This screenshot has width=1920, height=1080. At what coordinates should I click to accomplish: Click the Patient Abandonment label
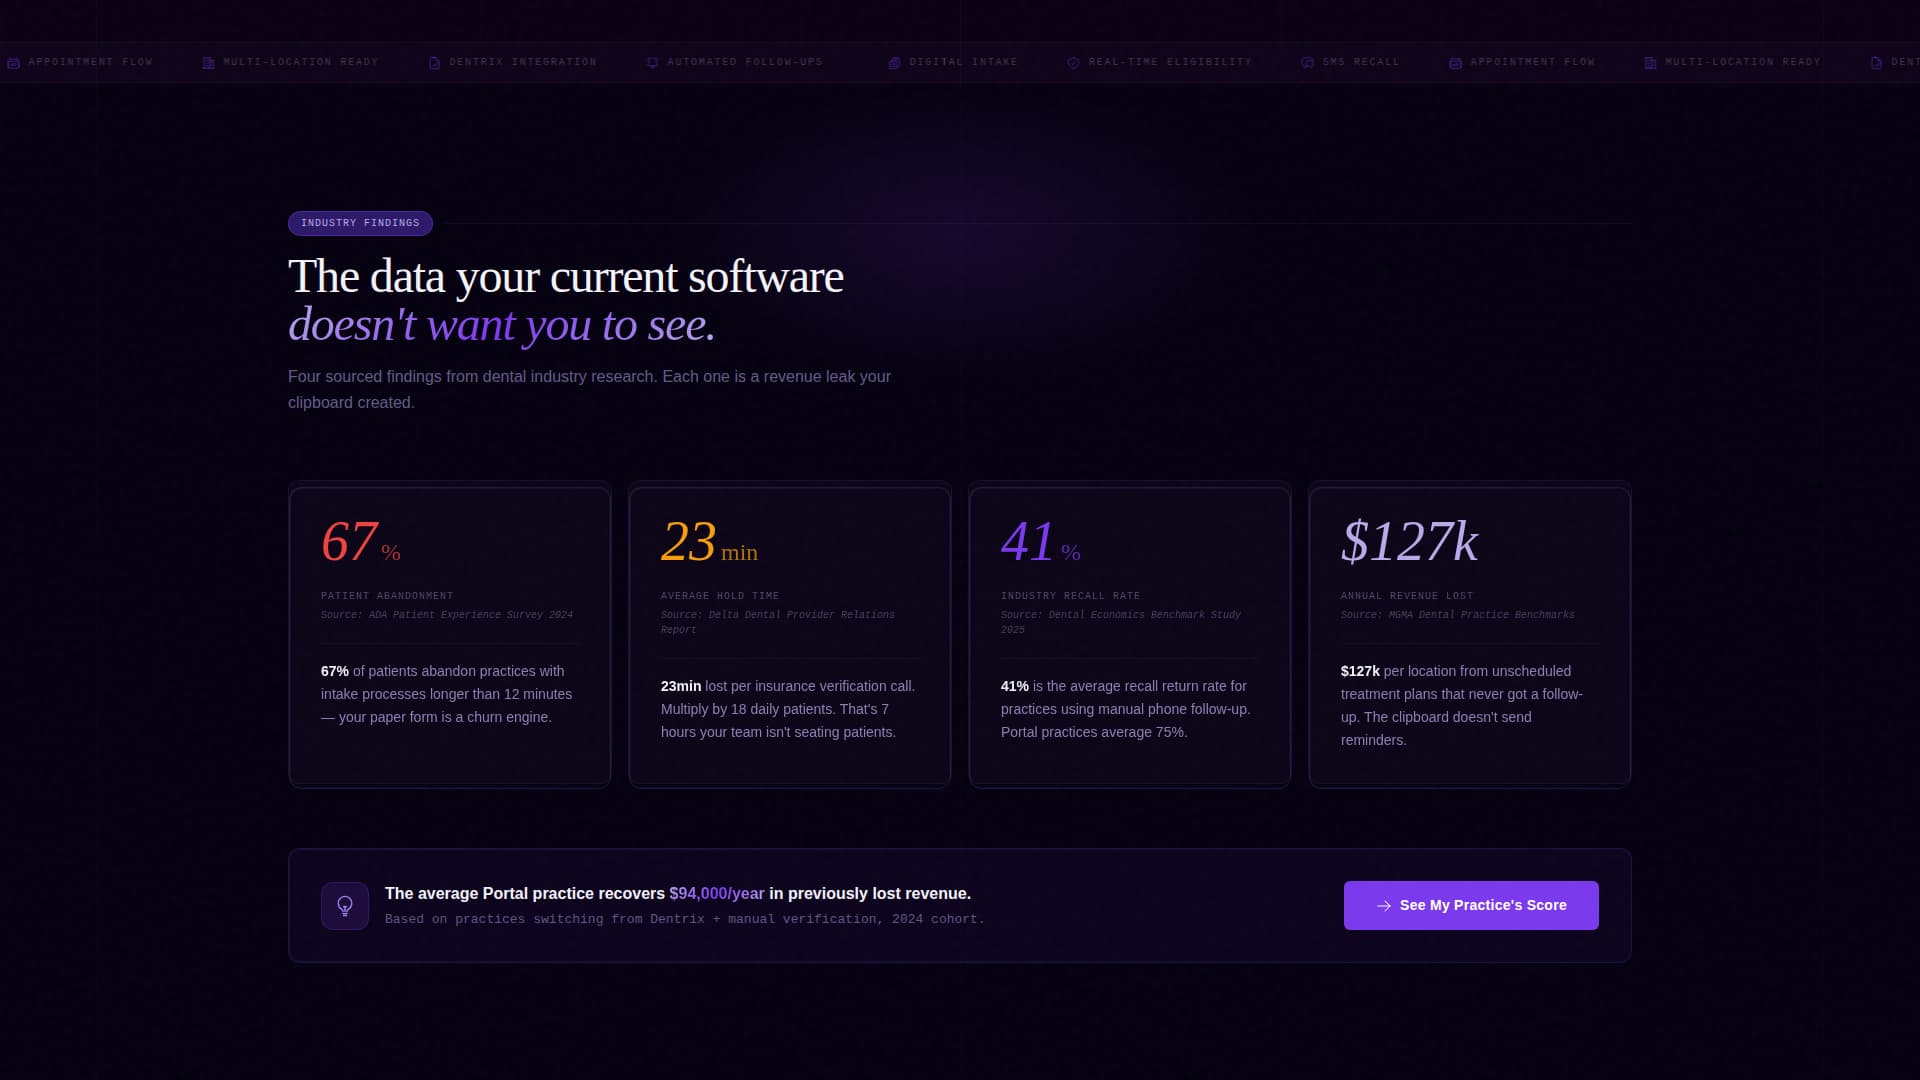pos(387,596)
